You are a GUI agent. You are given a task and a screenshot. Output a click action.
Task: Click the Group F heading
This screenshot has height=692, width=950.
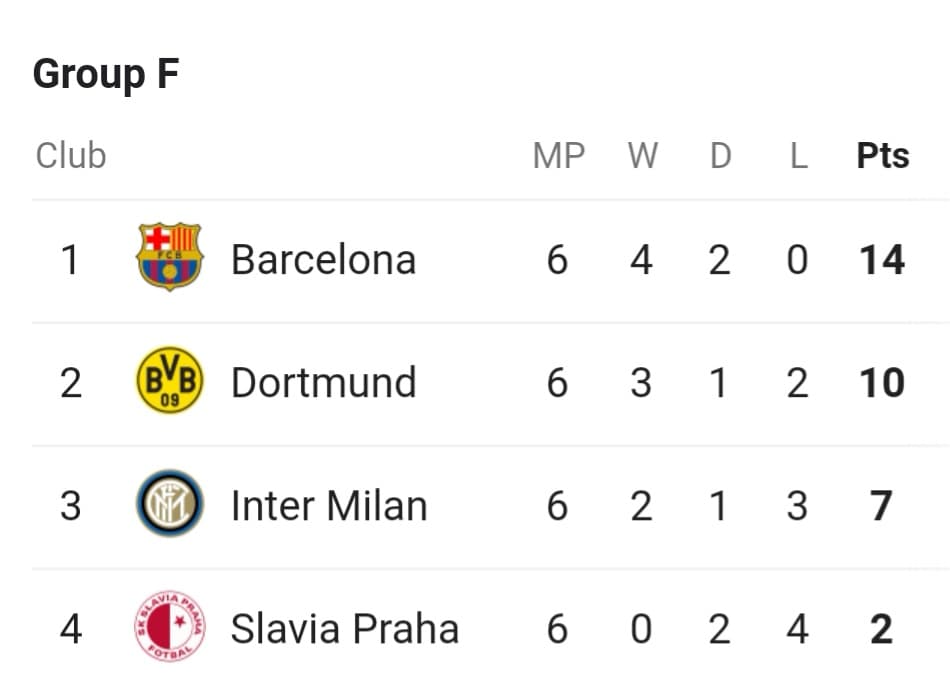106,75
